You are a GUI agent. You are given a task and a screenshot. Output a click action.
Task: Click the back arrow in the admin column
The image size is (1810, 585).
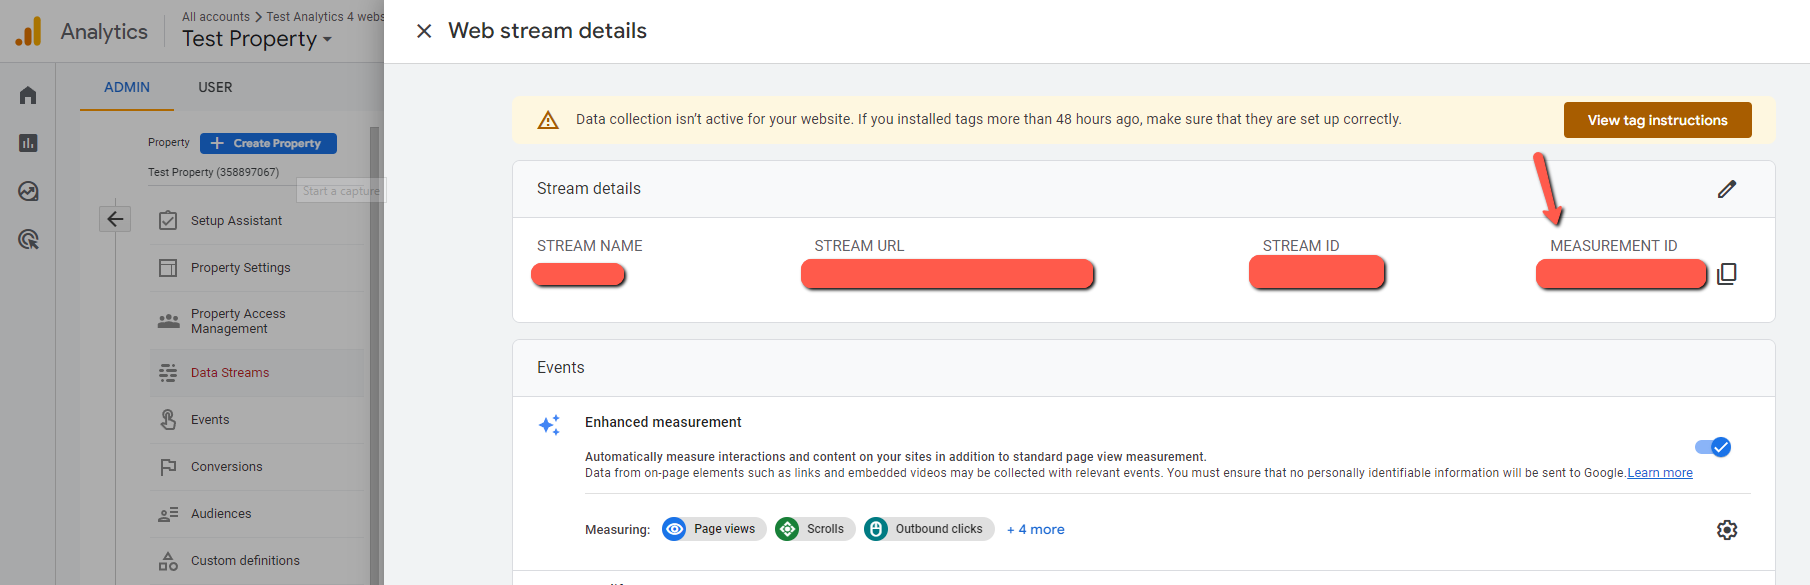pos(115,219)
